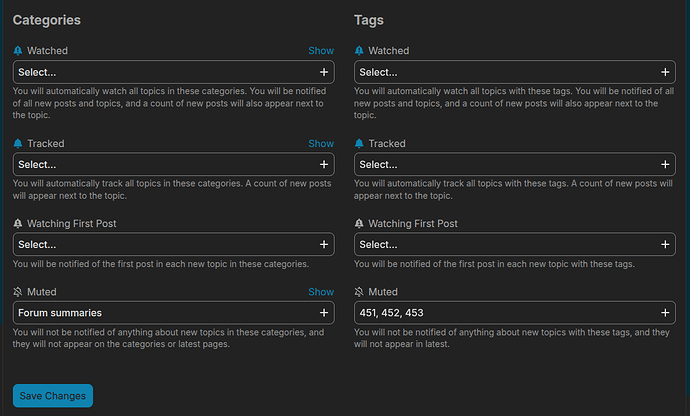Click description under Tags Watched selector

[x=514, y=103]
